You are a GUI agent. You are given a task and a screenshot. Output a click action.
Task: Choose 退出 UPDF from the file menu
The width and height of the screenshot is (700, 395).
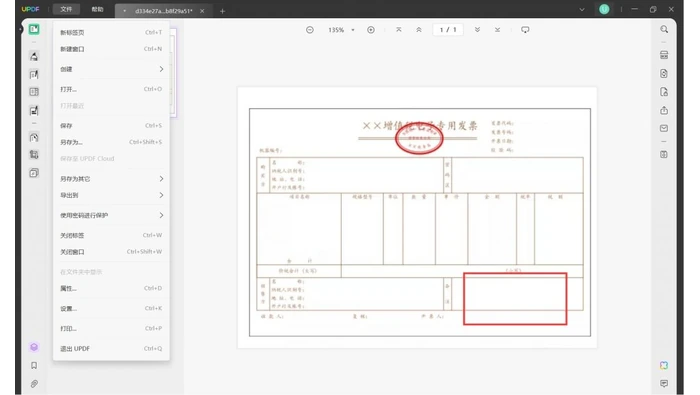111,349
